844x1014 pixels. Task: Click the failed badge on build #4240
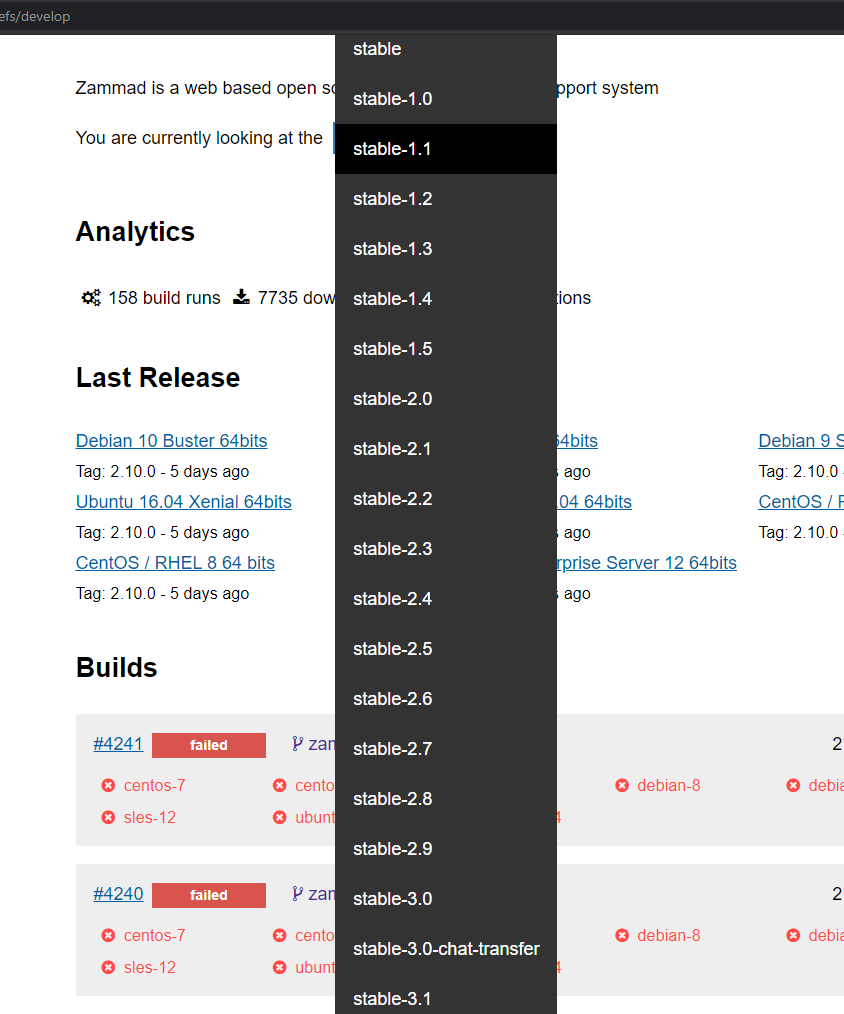click(x=209, y=895)
